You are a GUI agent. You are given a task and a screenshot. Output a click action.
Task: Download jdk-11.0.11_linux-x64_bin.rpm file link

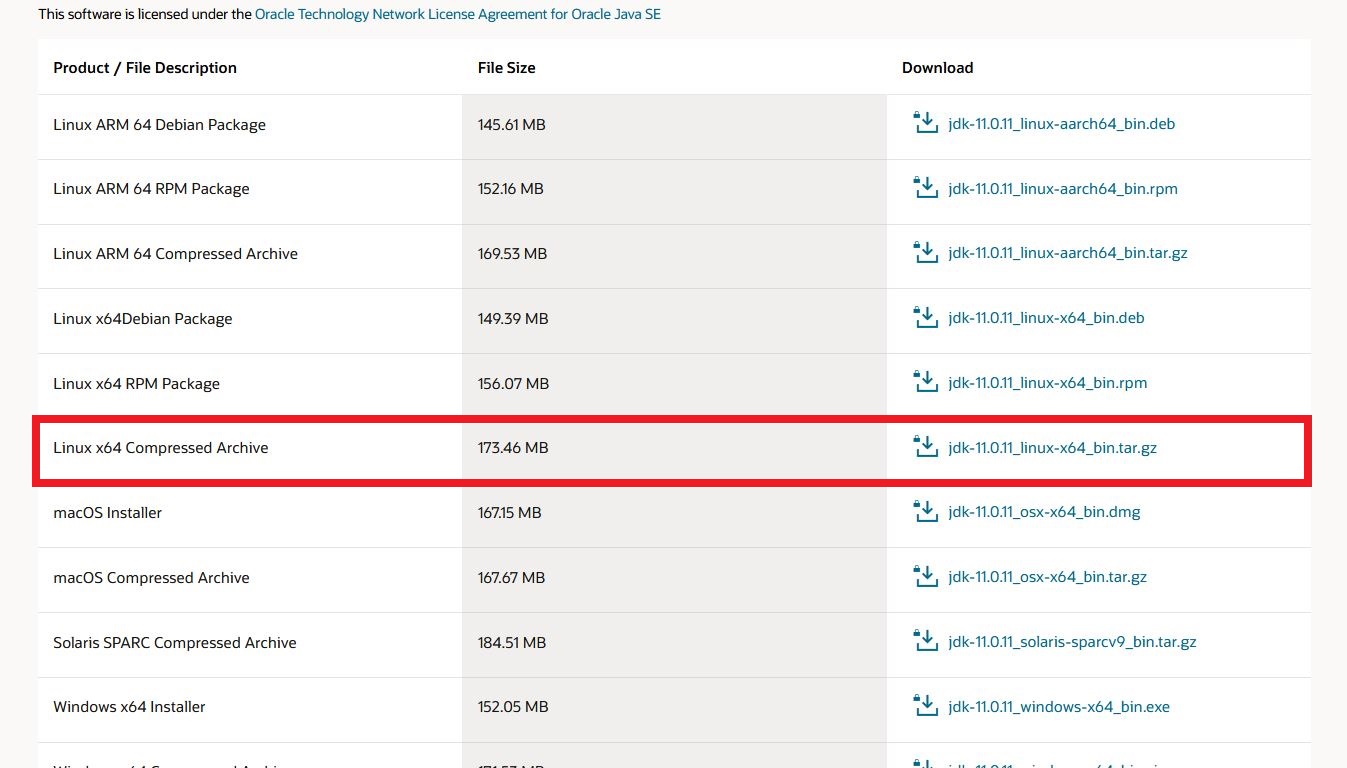pyautogui.click(x=1048, y=383)
